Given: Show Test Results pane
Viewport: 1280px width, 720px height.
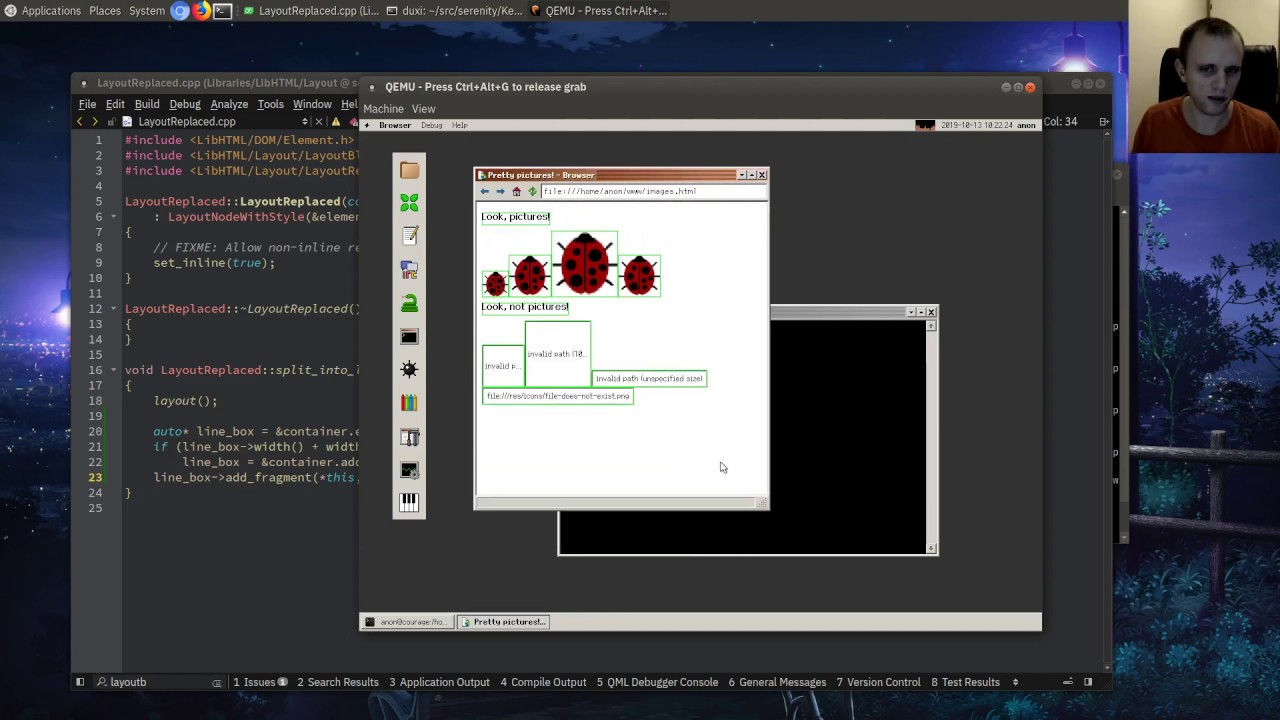Looking at the screenshot, I should point(965,682).
